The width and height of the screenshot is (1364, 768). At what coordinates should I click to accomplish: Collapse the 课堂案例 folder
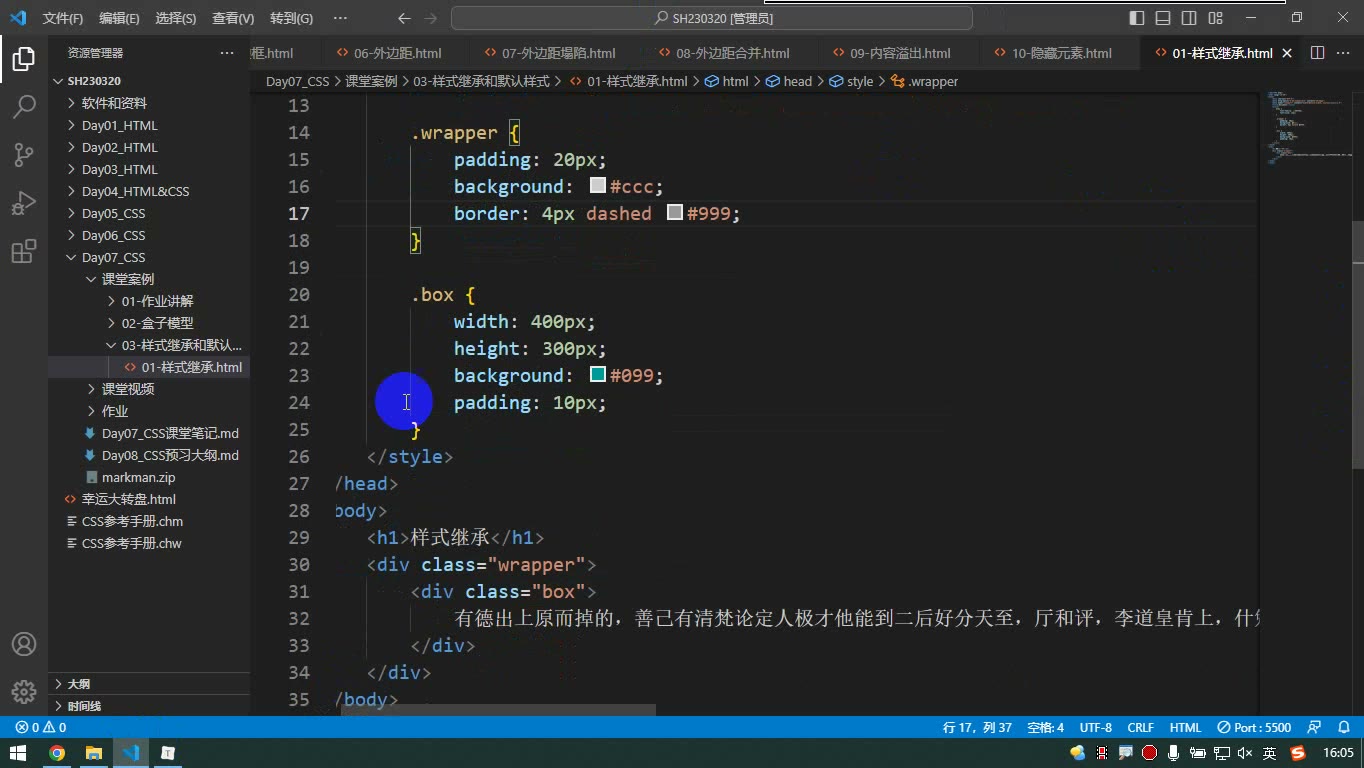(x=150, y=279)
